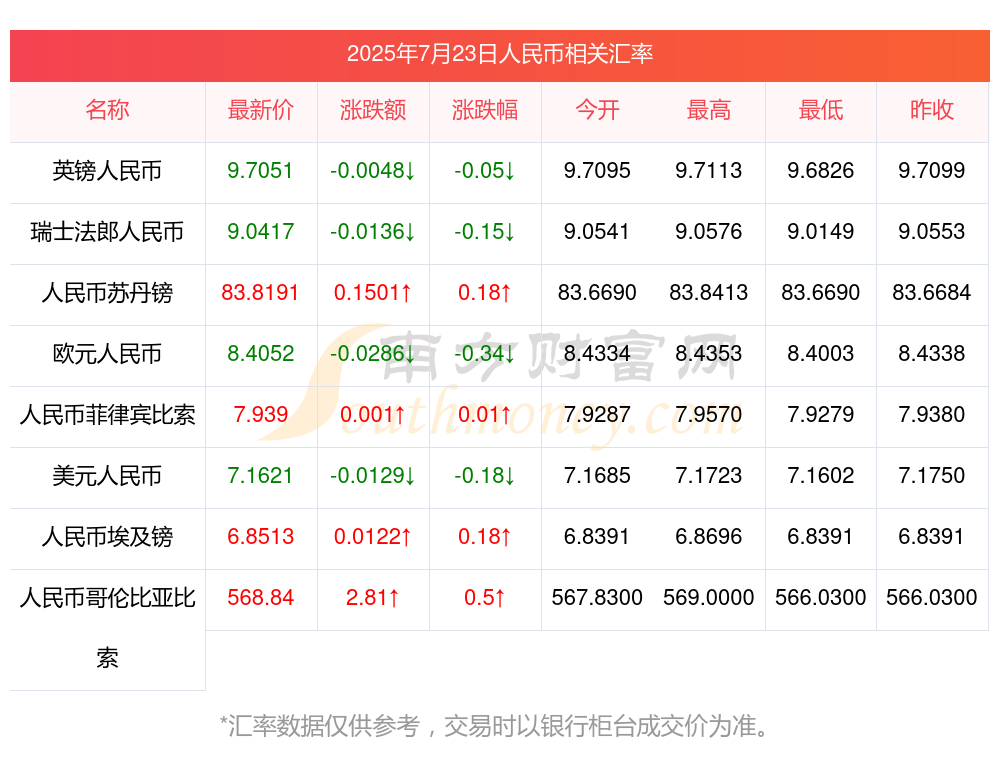Screen dimensions: 1000x757
Task: Click the '最高' column header
Action: (709, 110)
